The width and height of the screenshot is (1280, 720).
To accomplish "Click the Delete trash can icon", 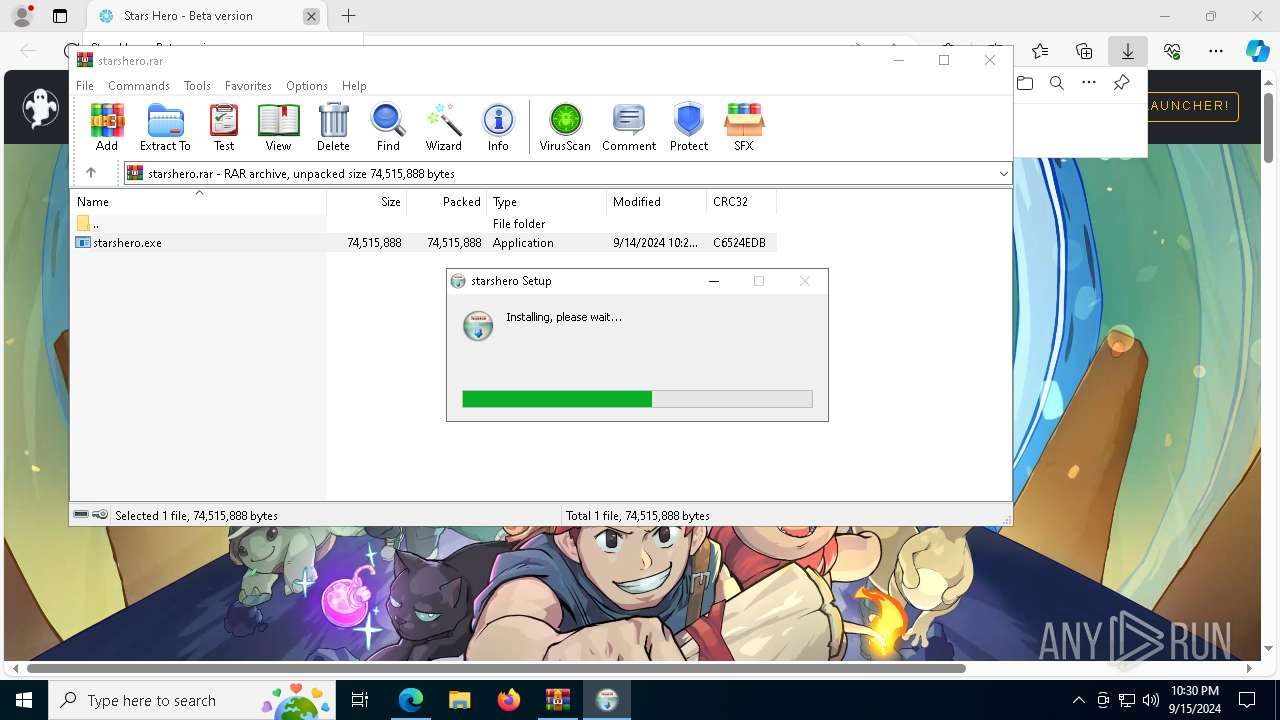I will tap(333, 127).
